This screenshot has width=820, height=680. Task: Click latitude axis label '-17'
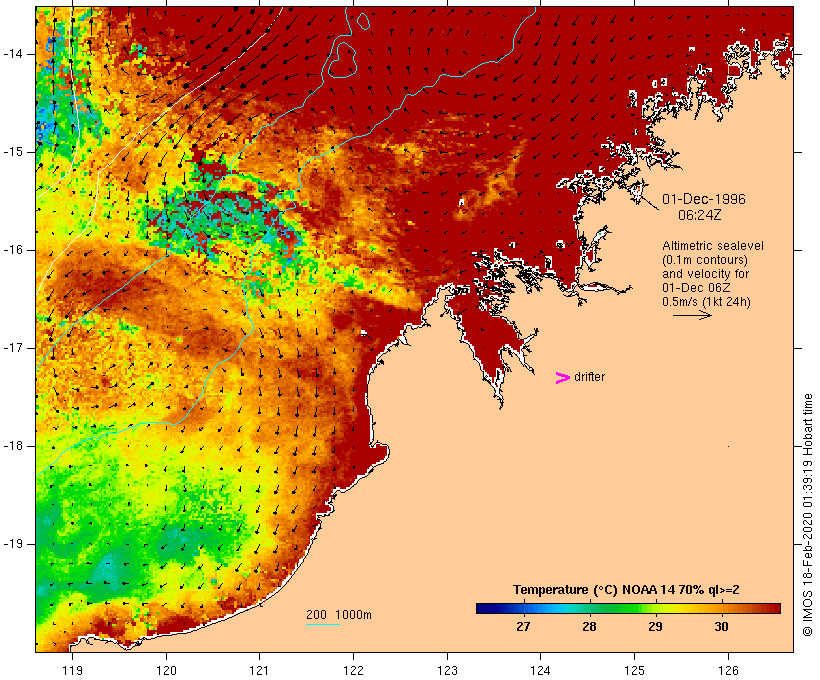[x=12, y=348]
